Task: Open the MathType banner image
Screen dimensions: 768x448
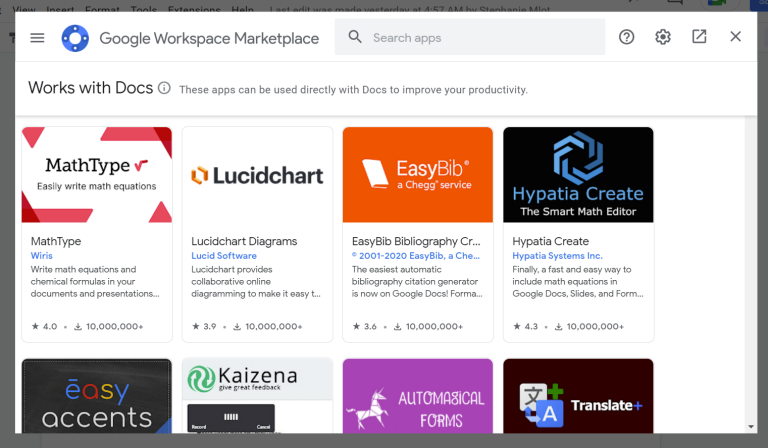Action: point(97,175)
